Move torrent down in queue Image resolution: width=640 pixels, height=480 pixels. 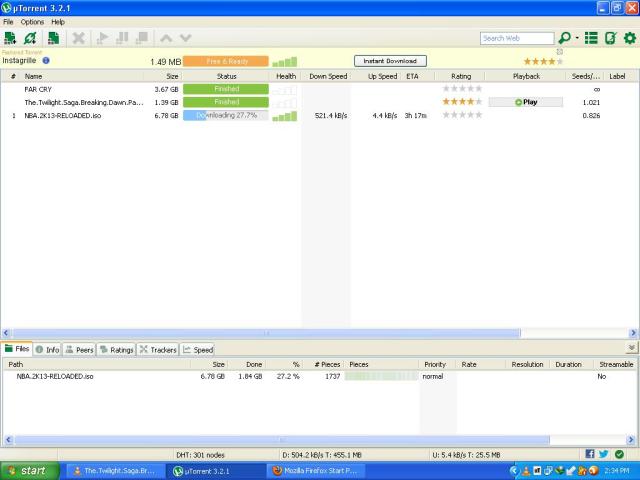pyautogui.click(x=186, y=38)
